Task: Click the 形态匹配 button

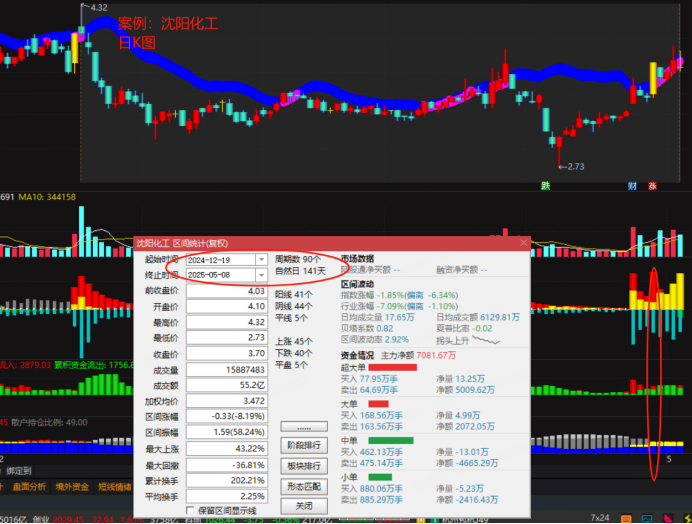Action: click(x=304, y=486)
